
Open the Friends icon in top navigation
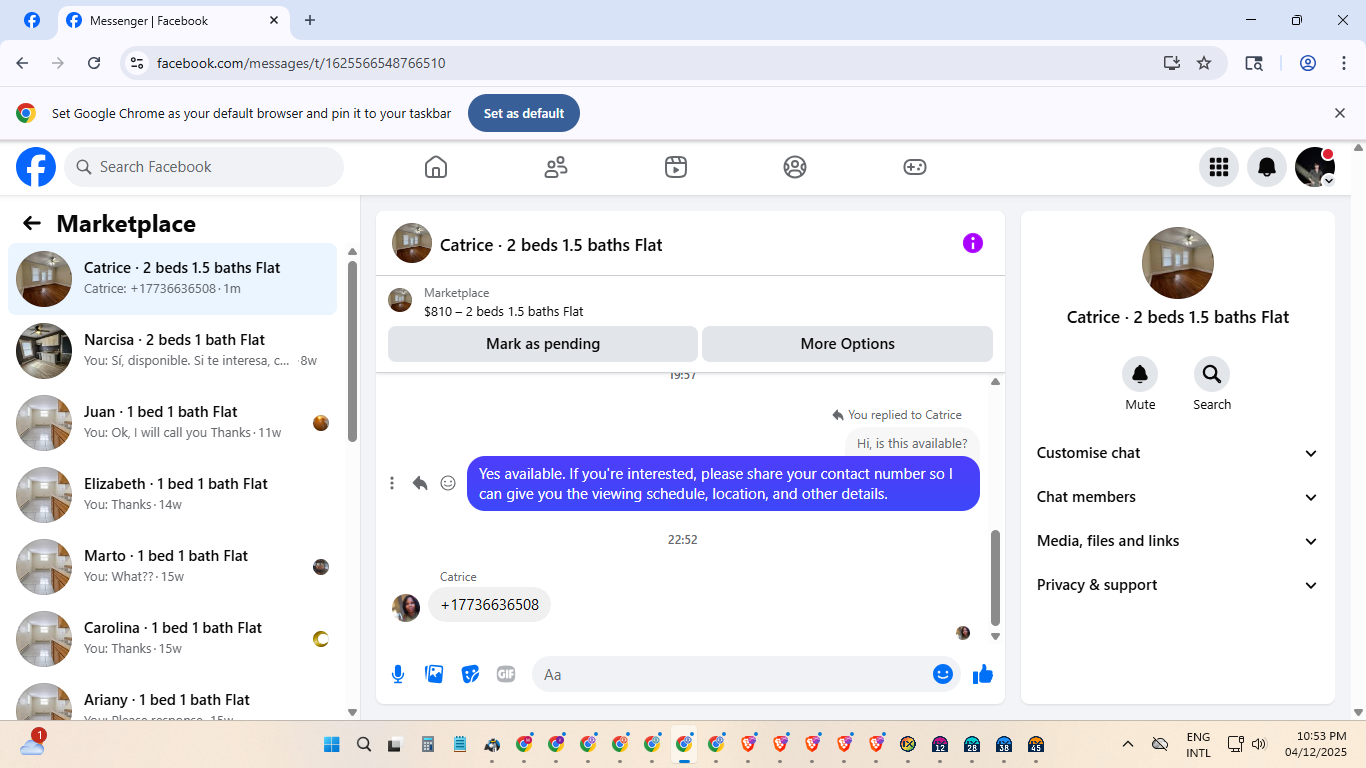(556, 167)
